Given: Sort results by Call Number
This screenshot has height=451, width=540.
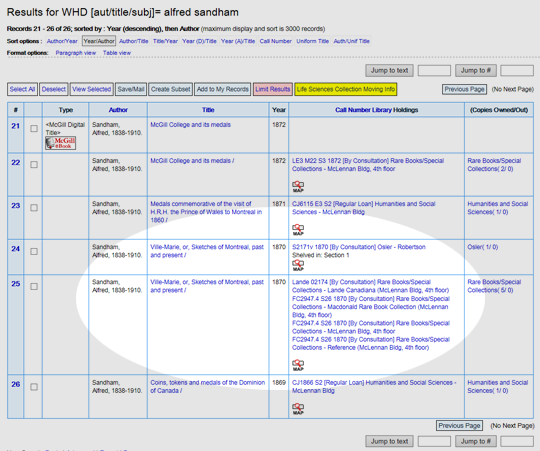Looking at the screenshot, I should tap(276, 41).
